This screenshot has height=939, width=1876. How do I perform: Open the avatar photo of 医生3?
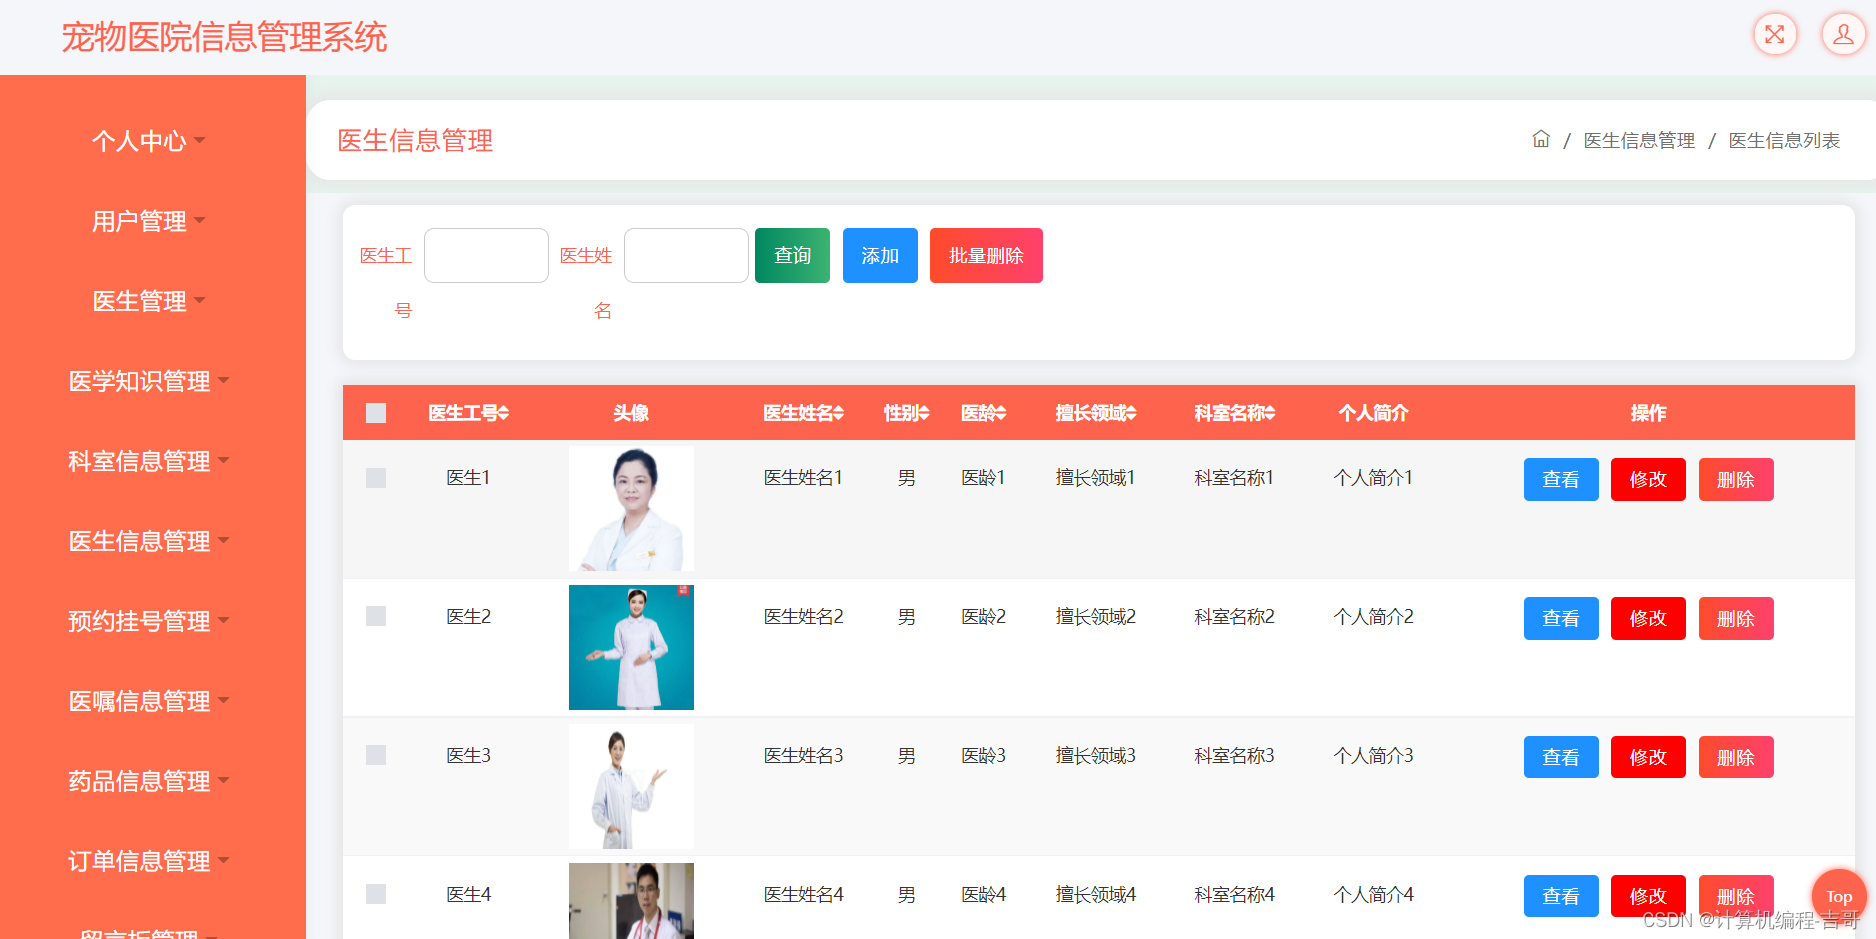[631, 787]
